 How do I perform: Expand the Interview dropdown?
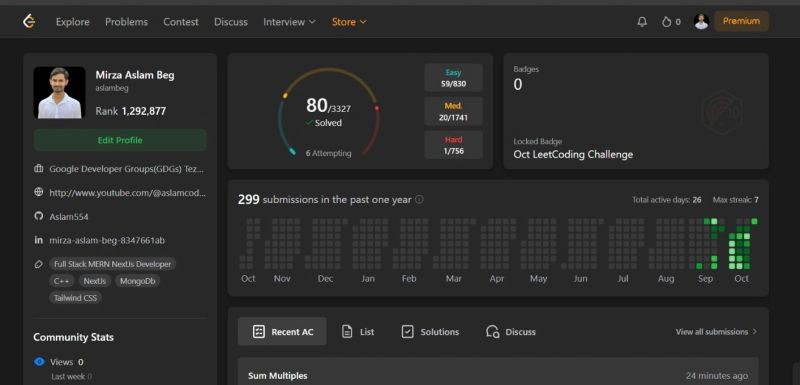[x=289, y=22]
